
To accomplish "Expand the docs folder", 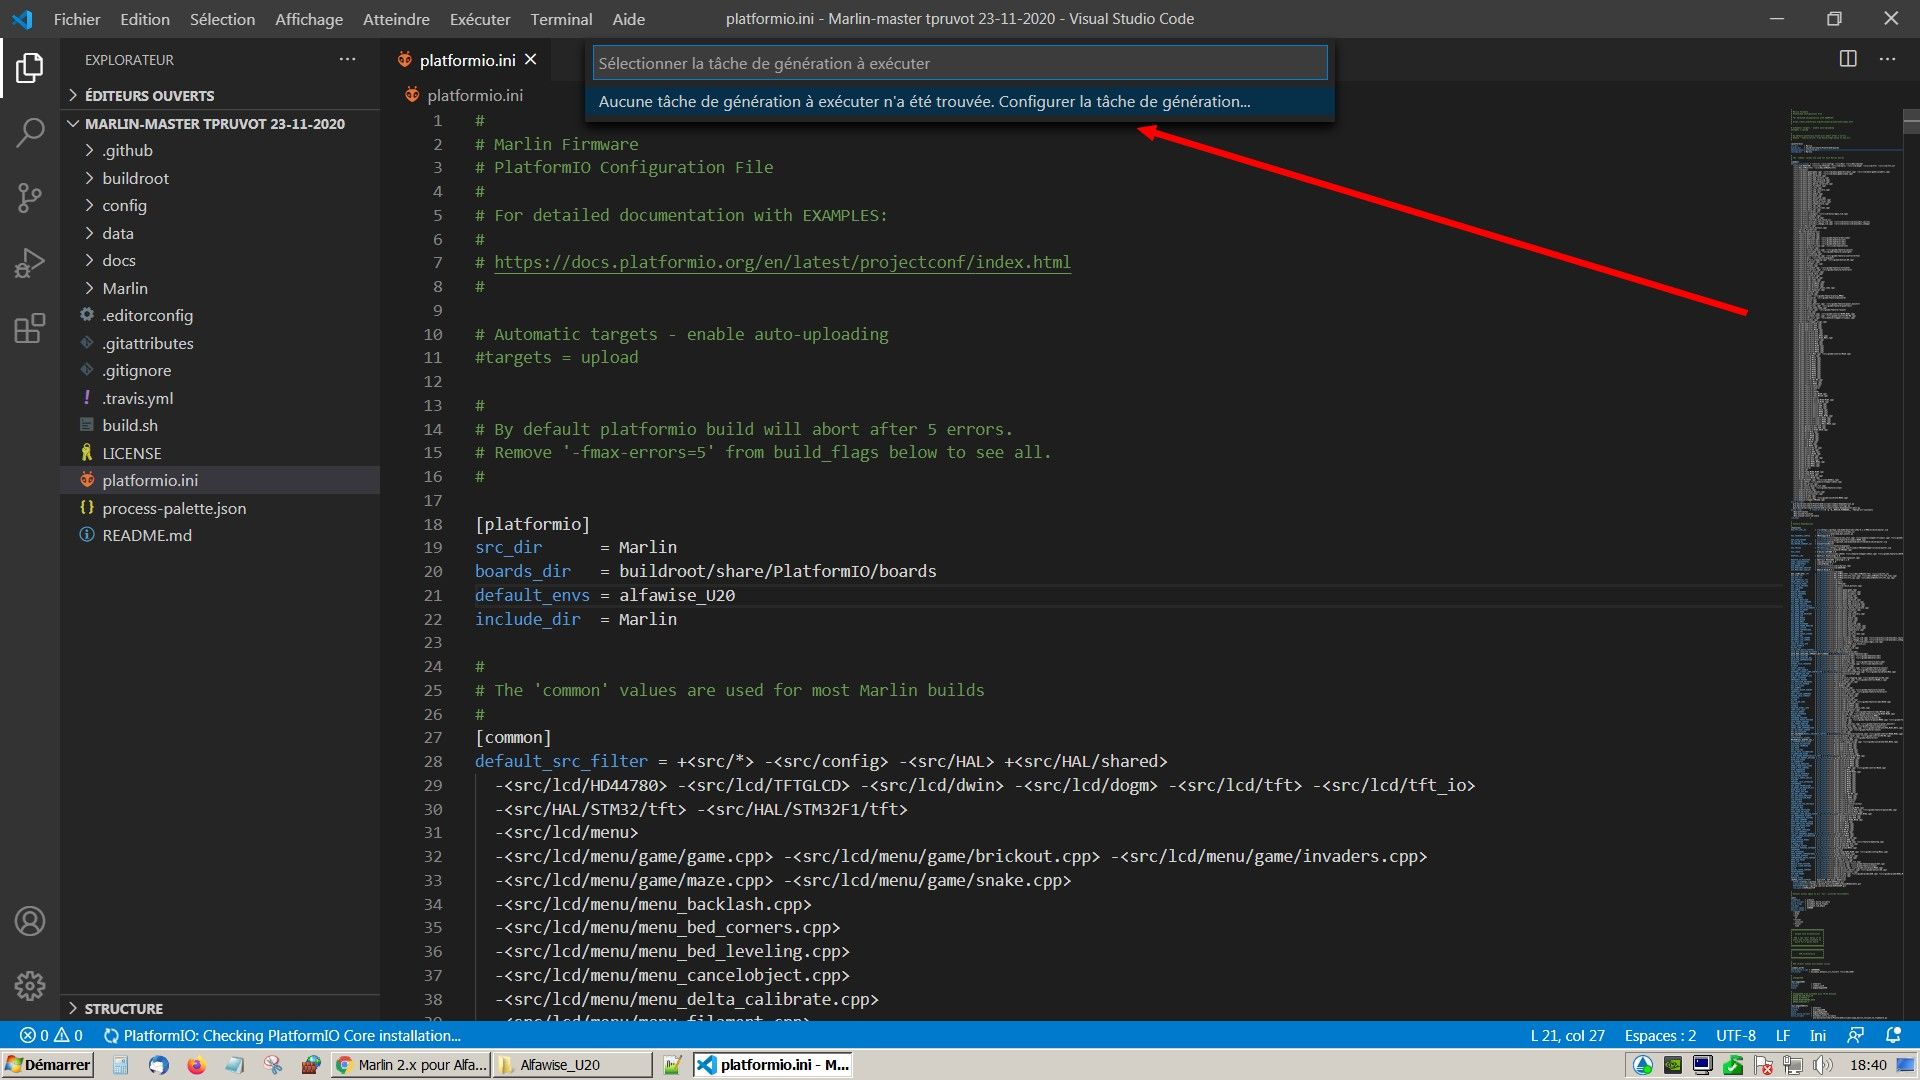I will [x=220, y=260].
